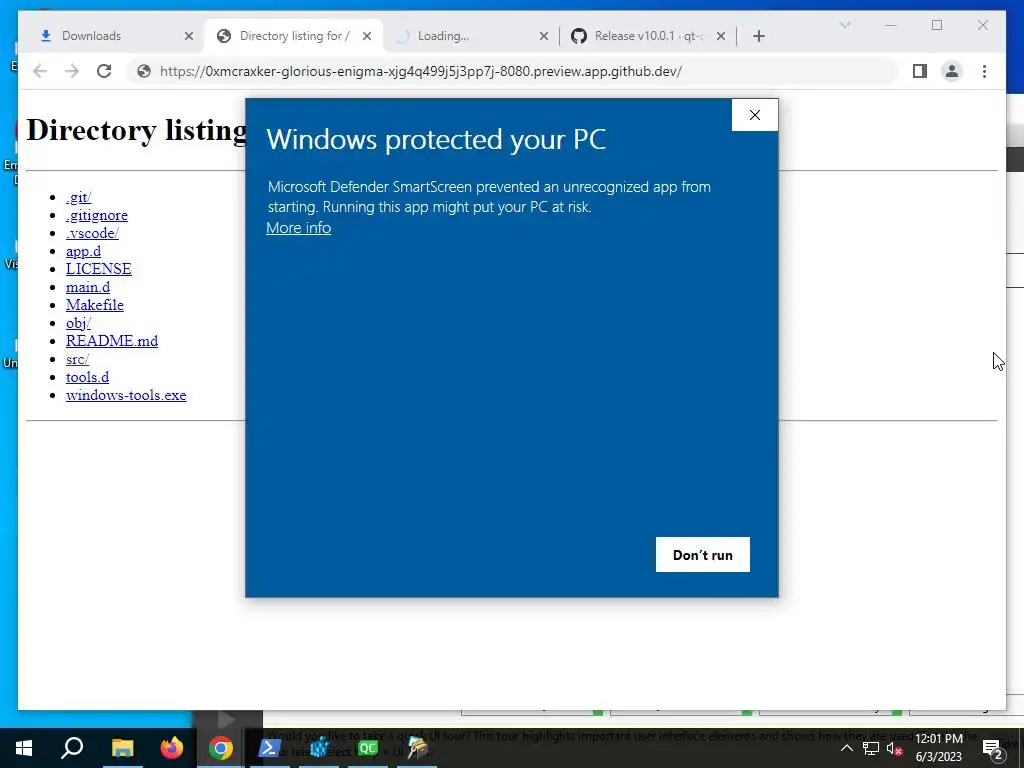Go forward in Chrome
This screenshot has width=1024, height=768.
click(x=72, y=71)
